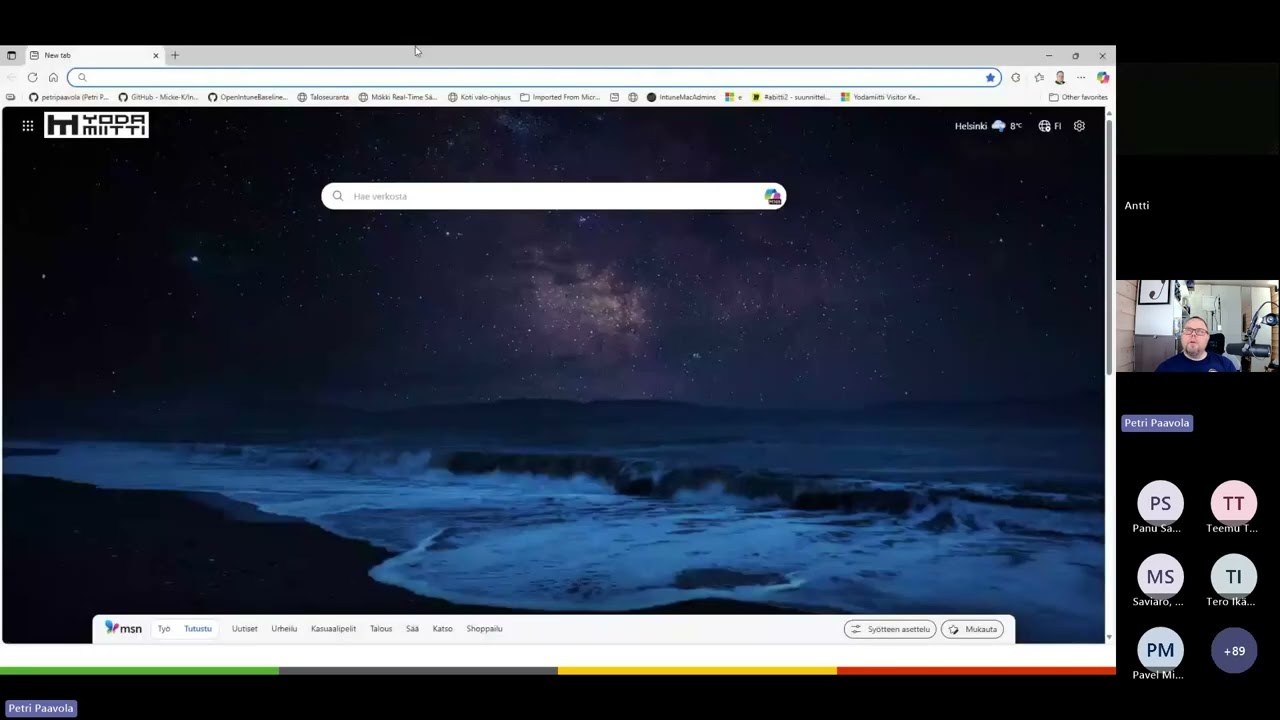The width and height of the screenshot is (1280, 720).
Task: Open Taloseuranta bookmark
Action: pos(323,97)
